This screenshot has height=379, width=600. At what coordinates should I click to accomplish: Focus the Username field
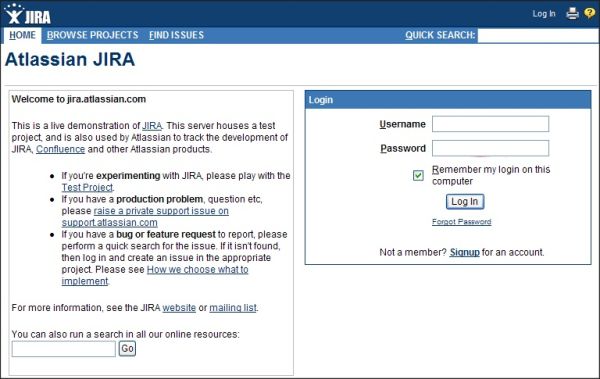491,124
